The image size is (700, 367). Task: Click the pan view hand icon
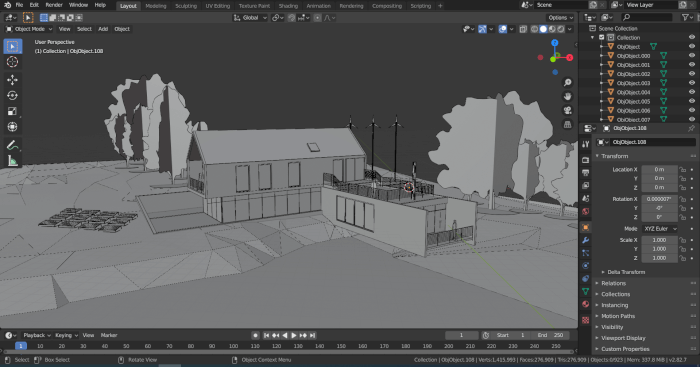(x=567, y=96)
